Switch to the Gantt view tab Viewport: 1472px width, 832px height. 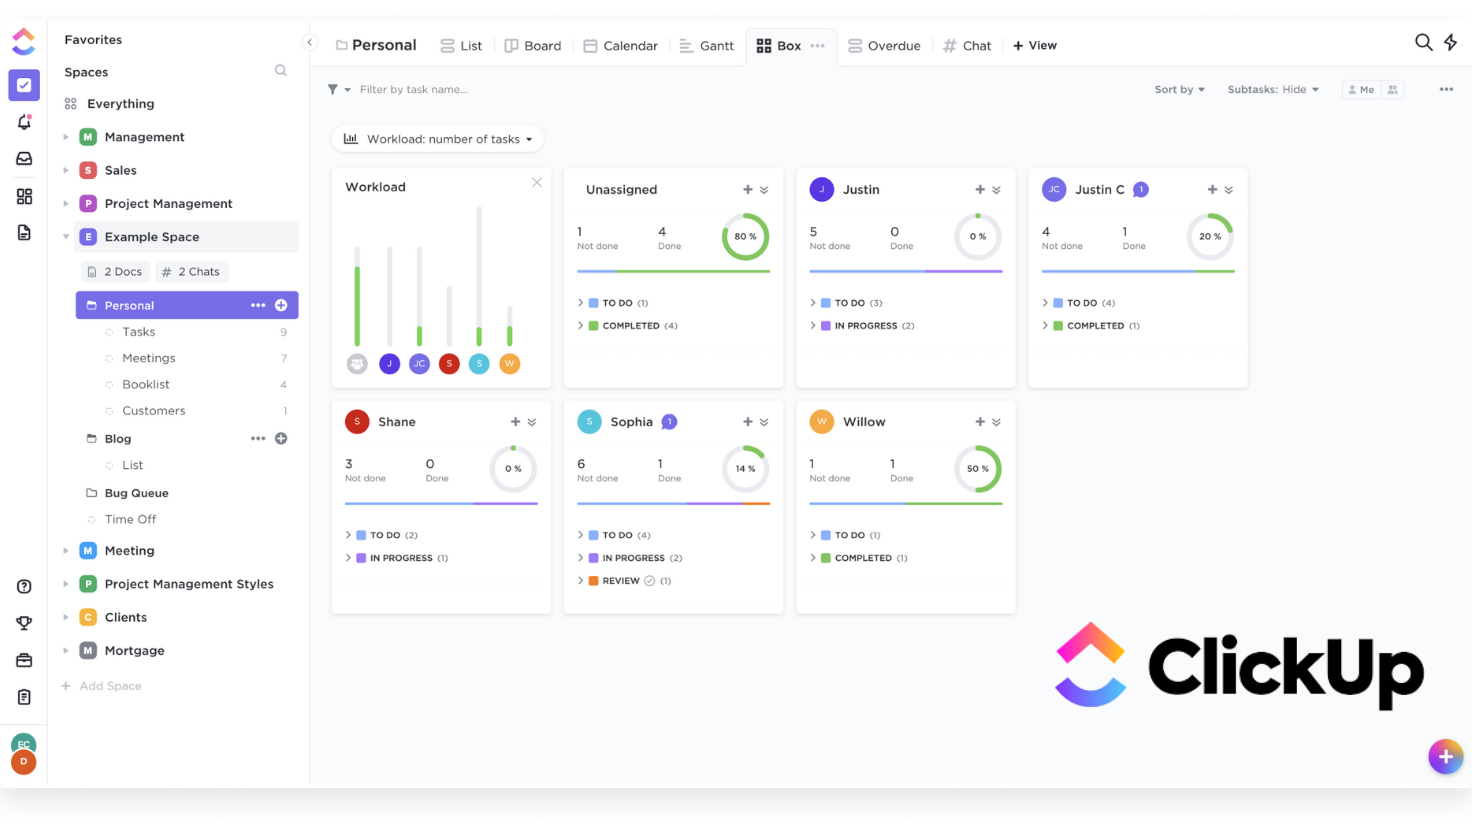pyautogui.click(x=707, y=46)
